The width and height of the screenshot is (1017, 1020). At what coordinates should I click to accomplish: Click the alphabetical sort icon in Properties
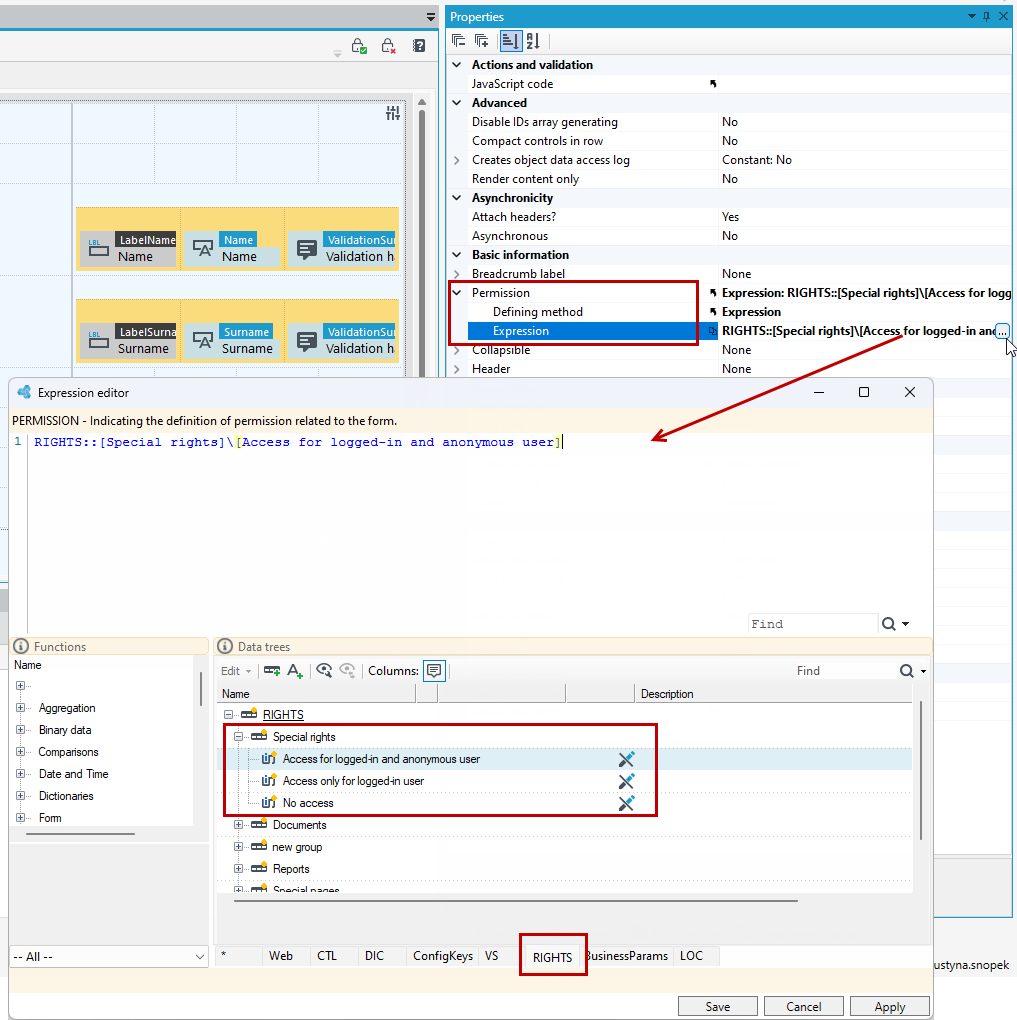[x=534, y=41]
